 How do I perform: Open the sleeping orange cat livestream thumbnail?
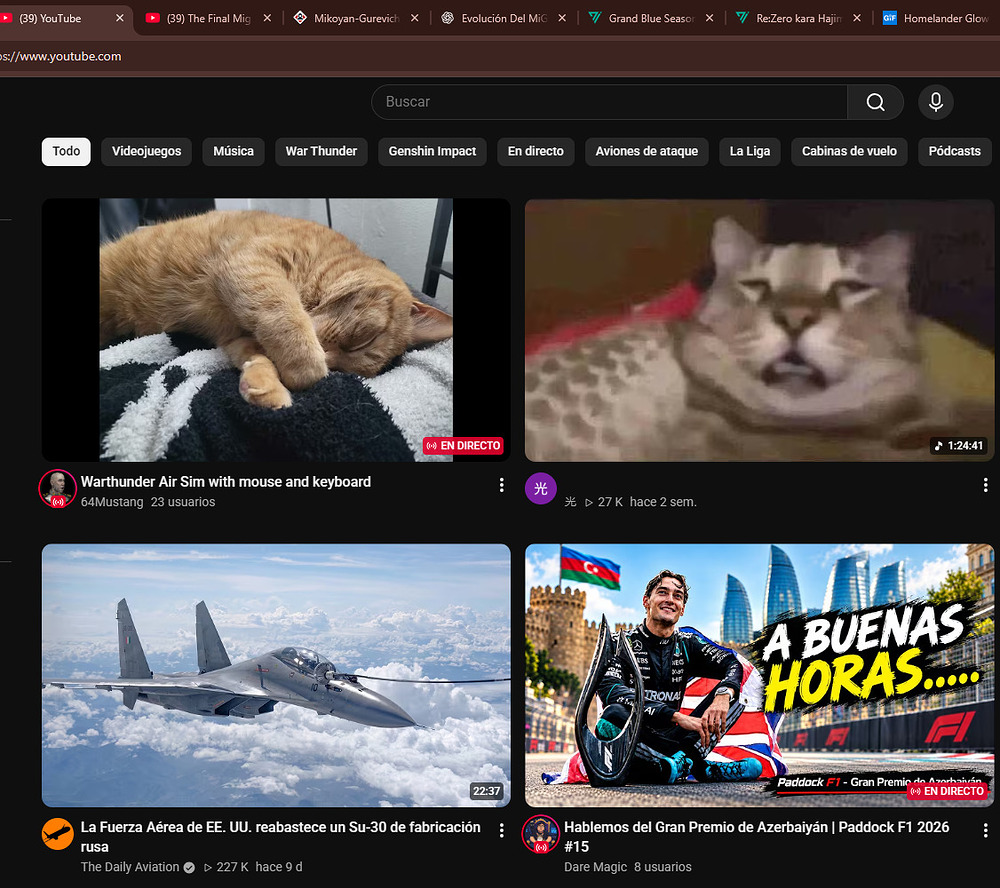pyautogui.click(x=276, y=330)
